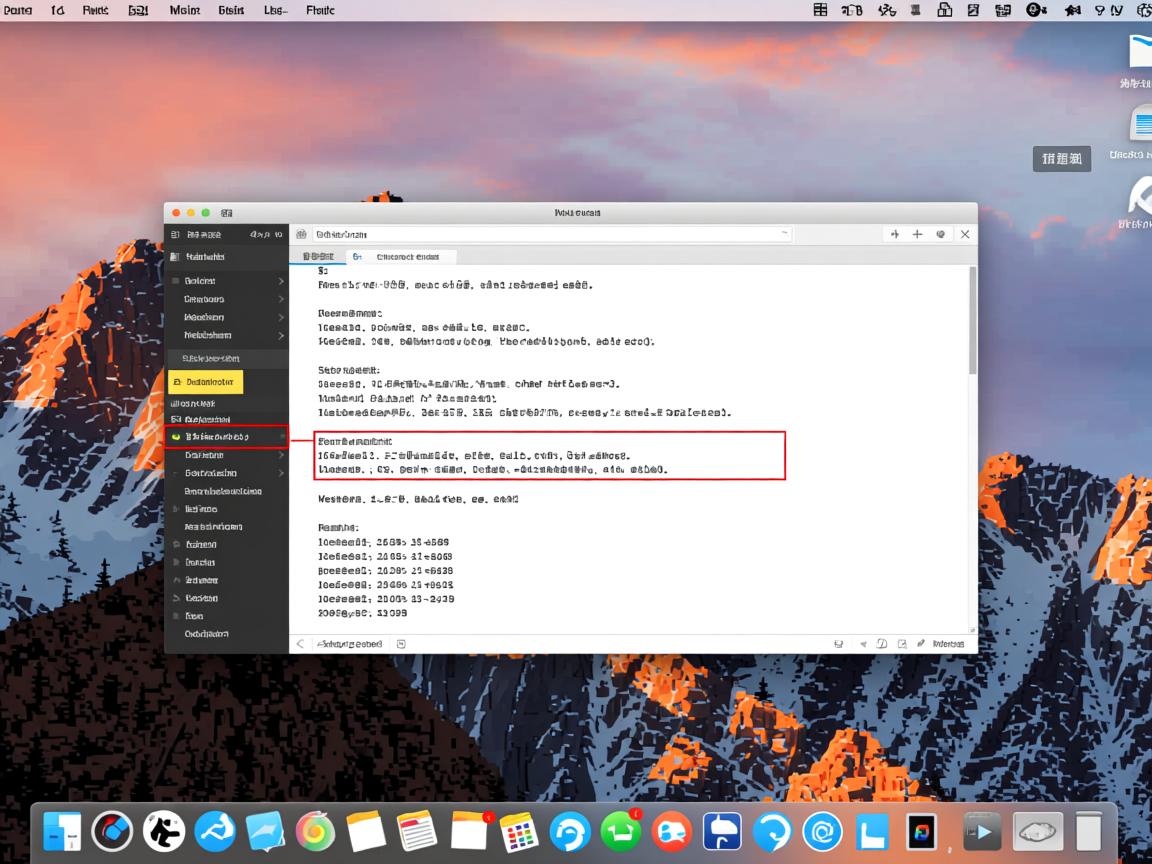
Task: Click the back chevron in the bottom status bar
Action: (x=300, y=644)
